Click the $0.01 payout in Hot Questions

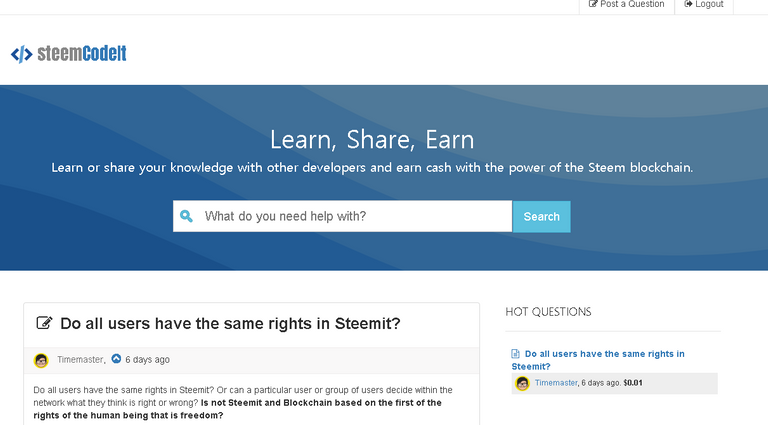point(633,383)
